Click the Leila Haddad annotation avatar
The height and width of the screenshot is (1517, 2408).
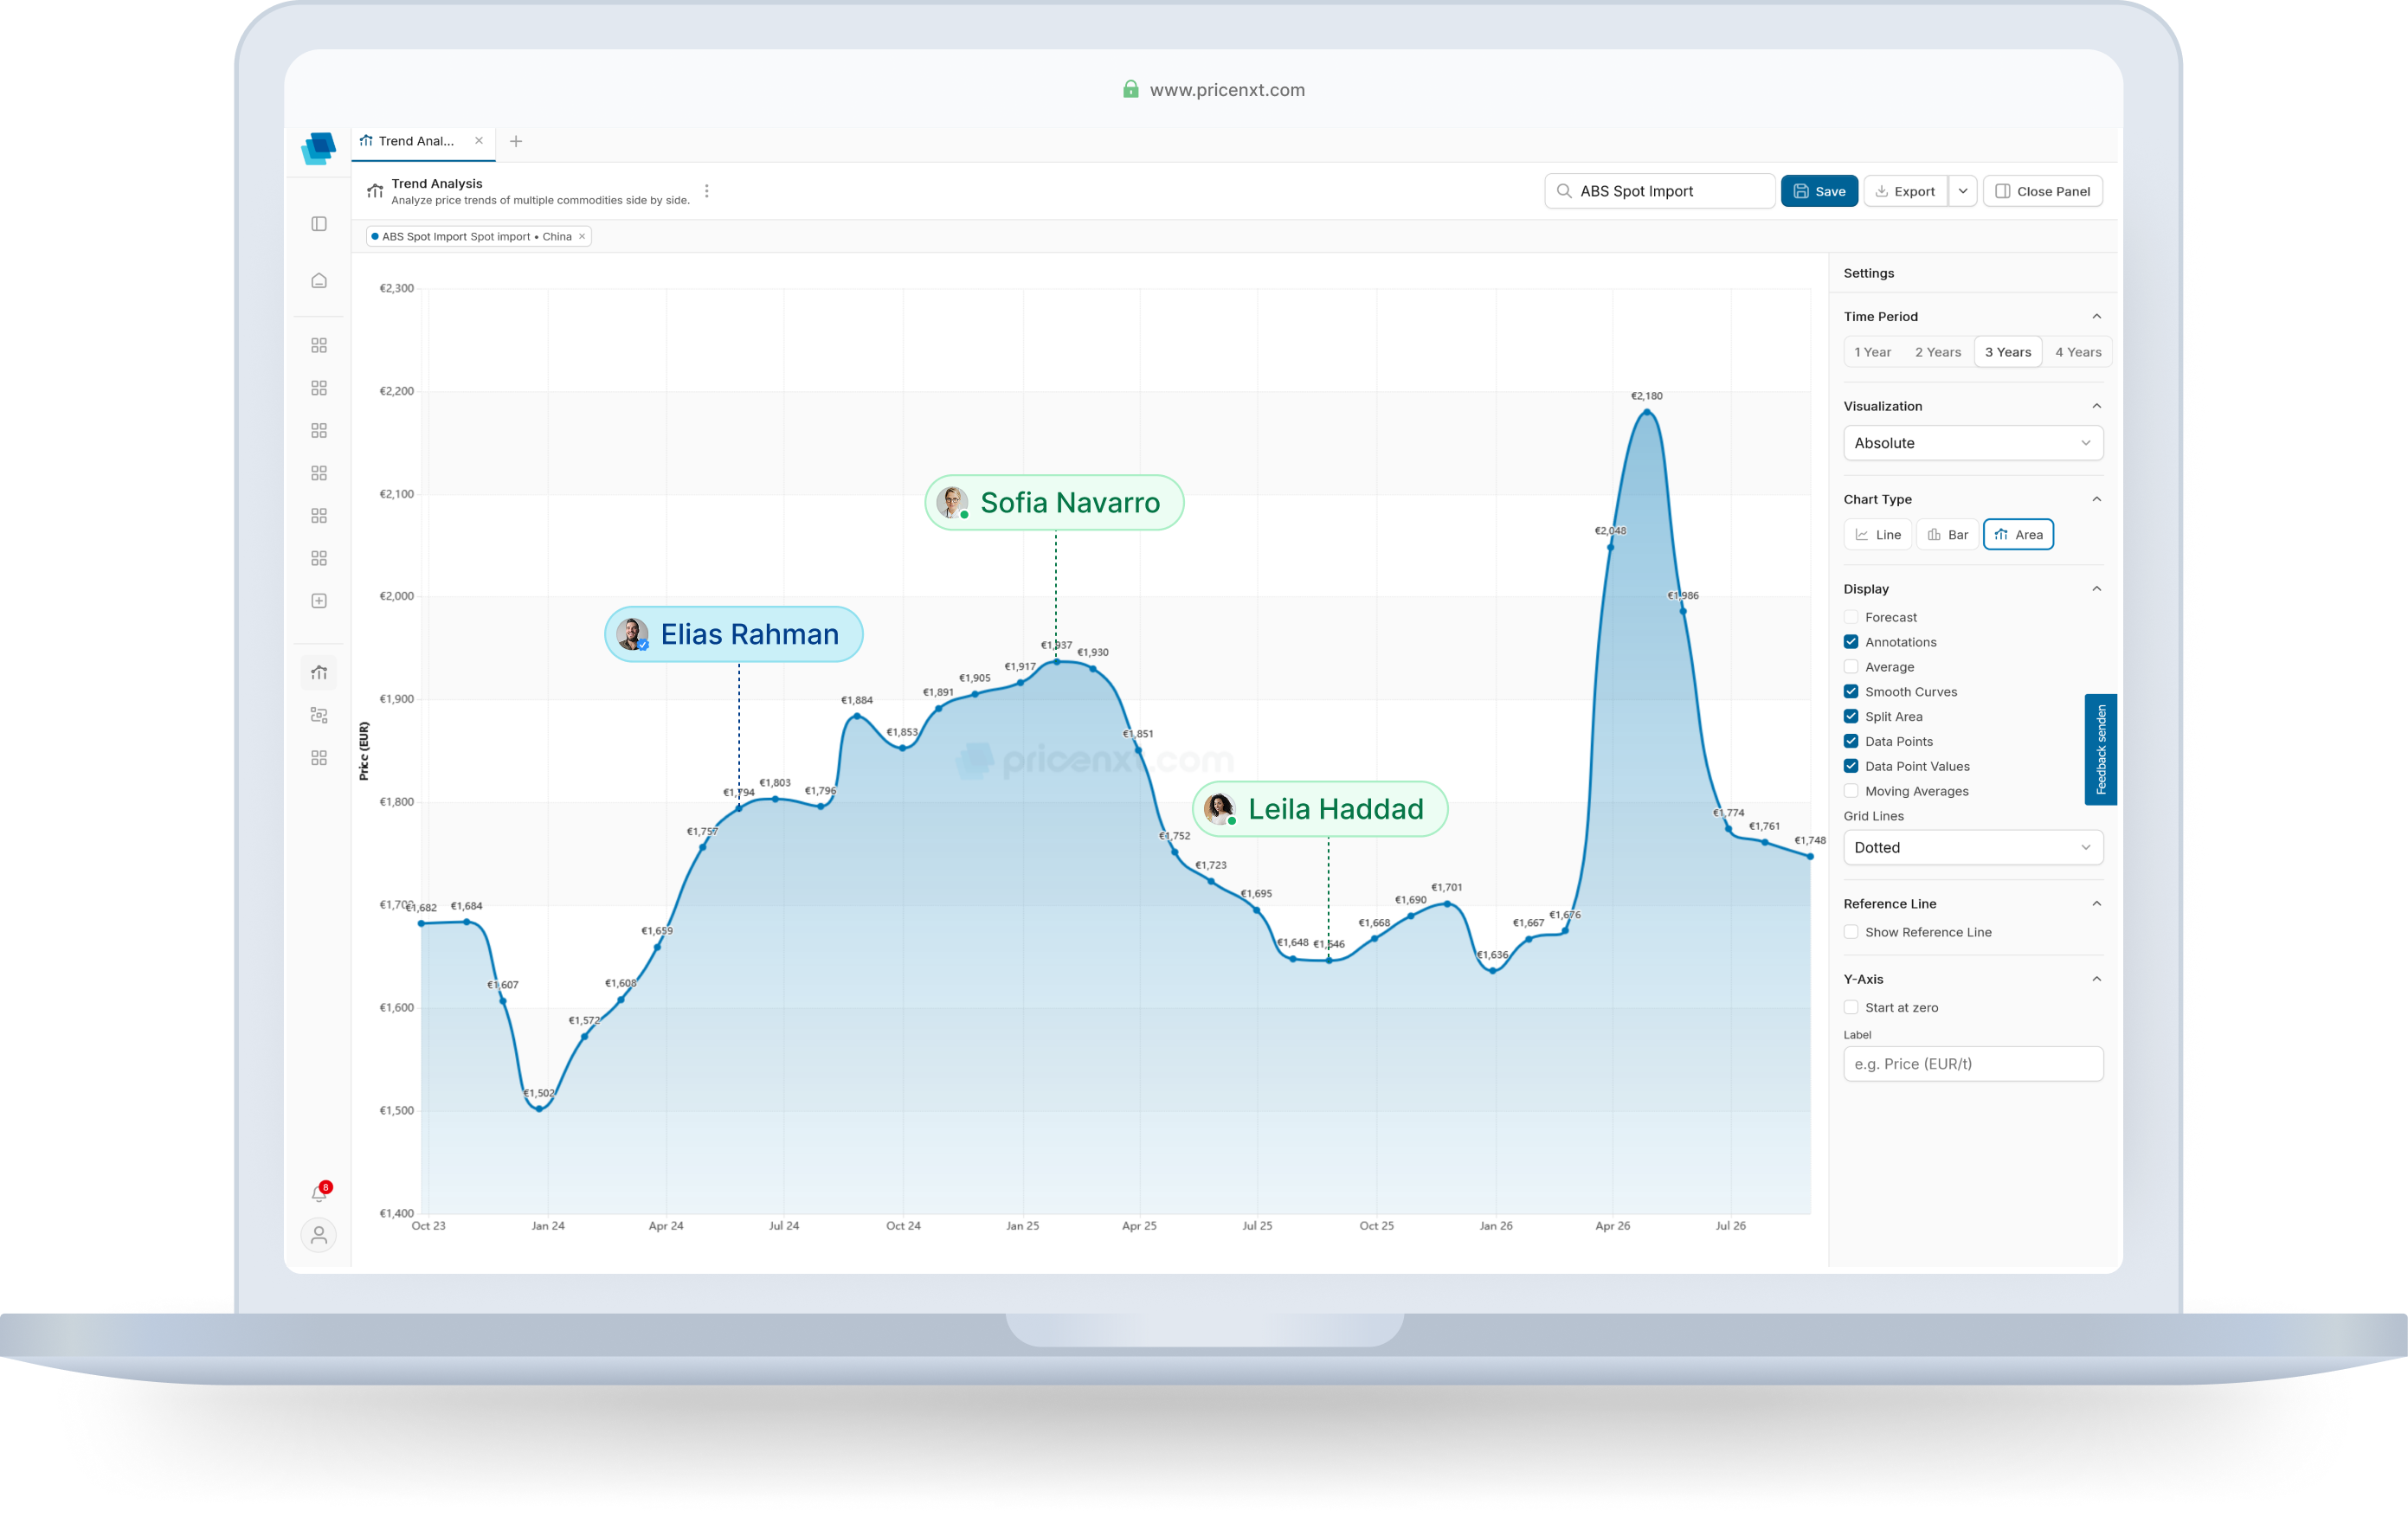point(1219,808)
